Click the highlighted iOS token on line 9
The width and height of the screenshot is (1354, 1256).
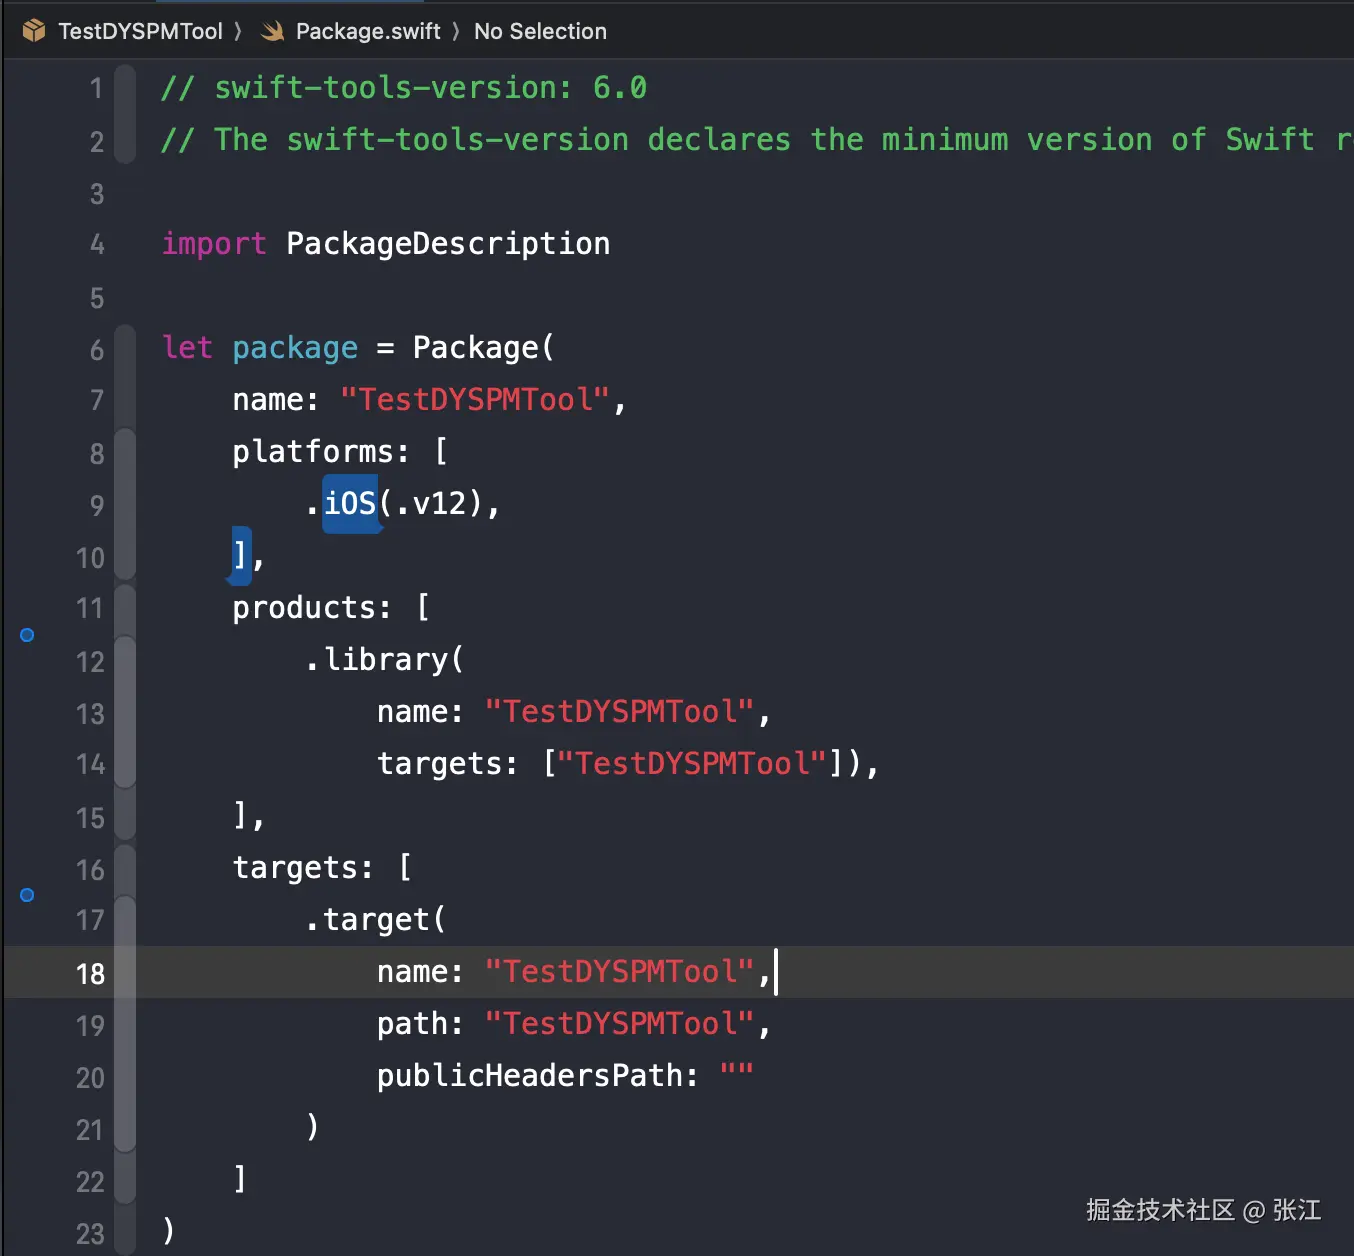350,503
